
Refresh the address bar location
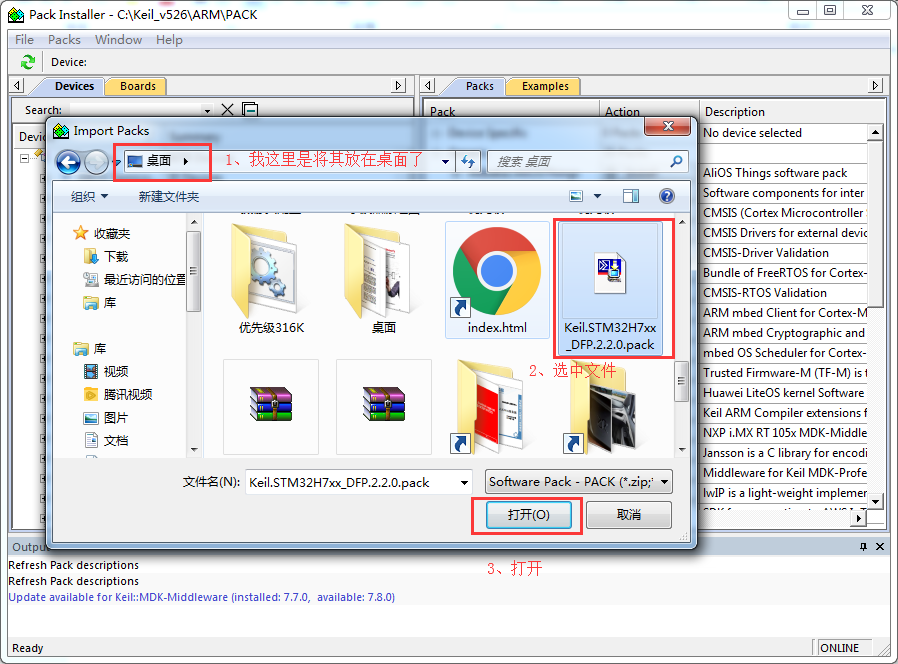[468, 161]
